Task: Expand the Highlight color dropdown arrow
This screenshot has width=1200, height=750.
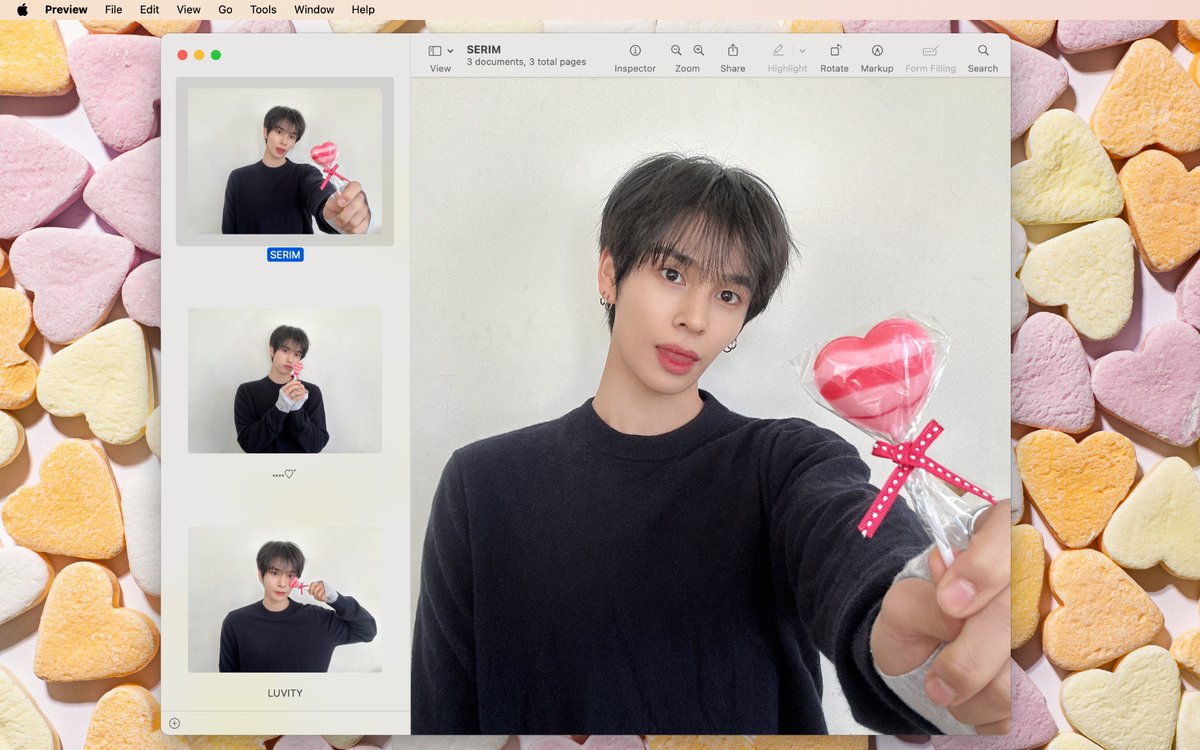Action: (802, 50)
